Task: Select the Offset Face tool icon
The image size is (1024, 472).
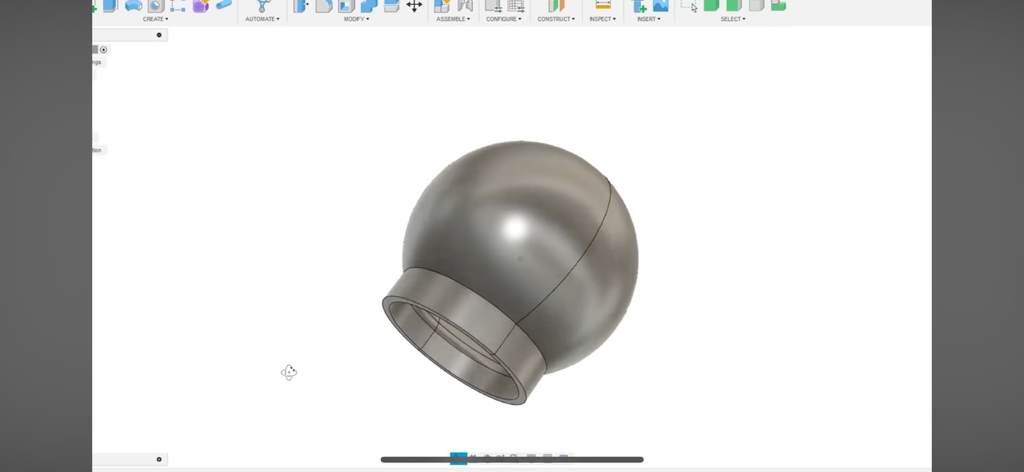Action: [x=391, y=6]
